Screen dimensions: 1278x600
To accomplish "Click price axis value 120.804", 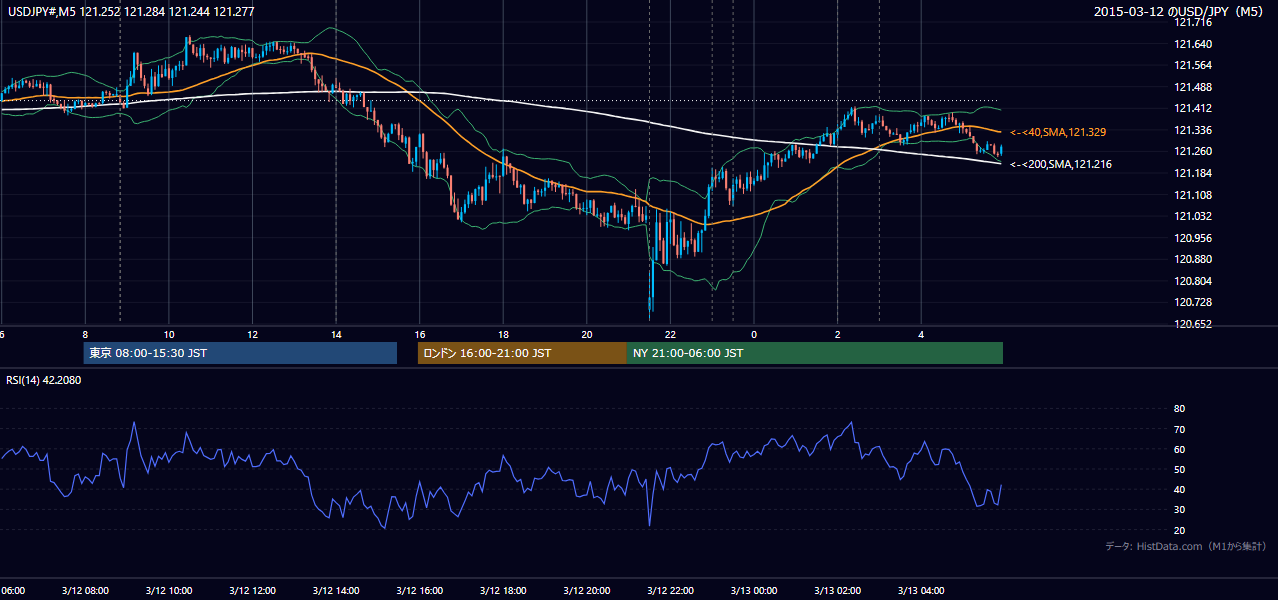I will pos(1193,281).
